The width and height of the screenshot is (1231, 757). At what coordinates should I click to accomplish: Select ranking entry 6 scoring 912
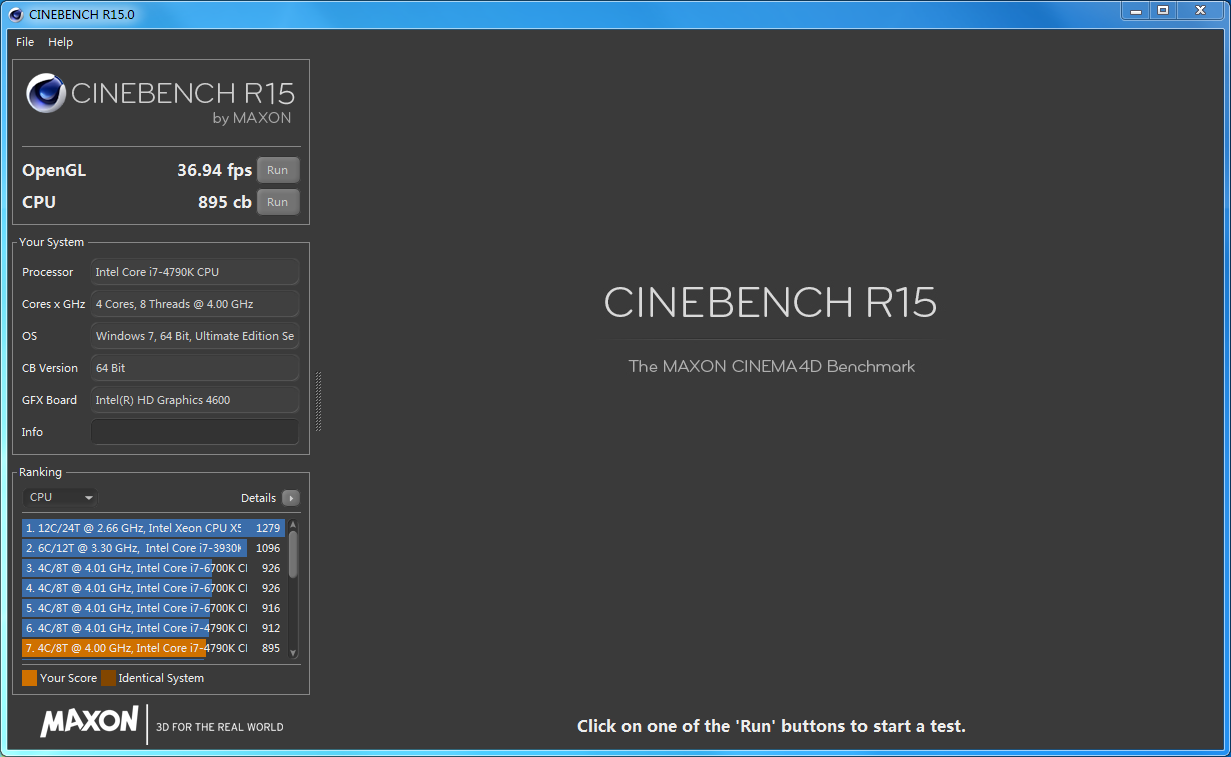pyautogui.click(x=154, y=628)
